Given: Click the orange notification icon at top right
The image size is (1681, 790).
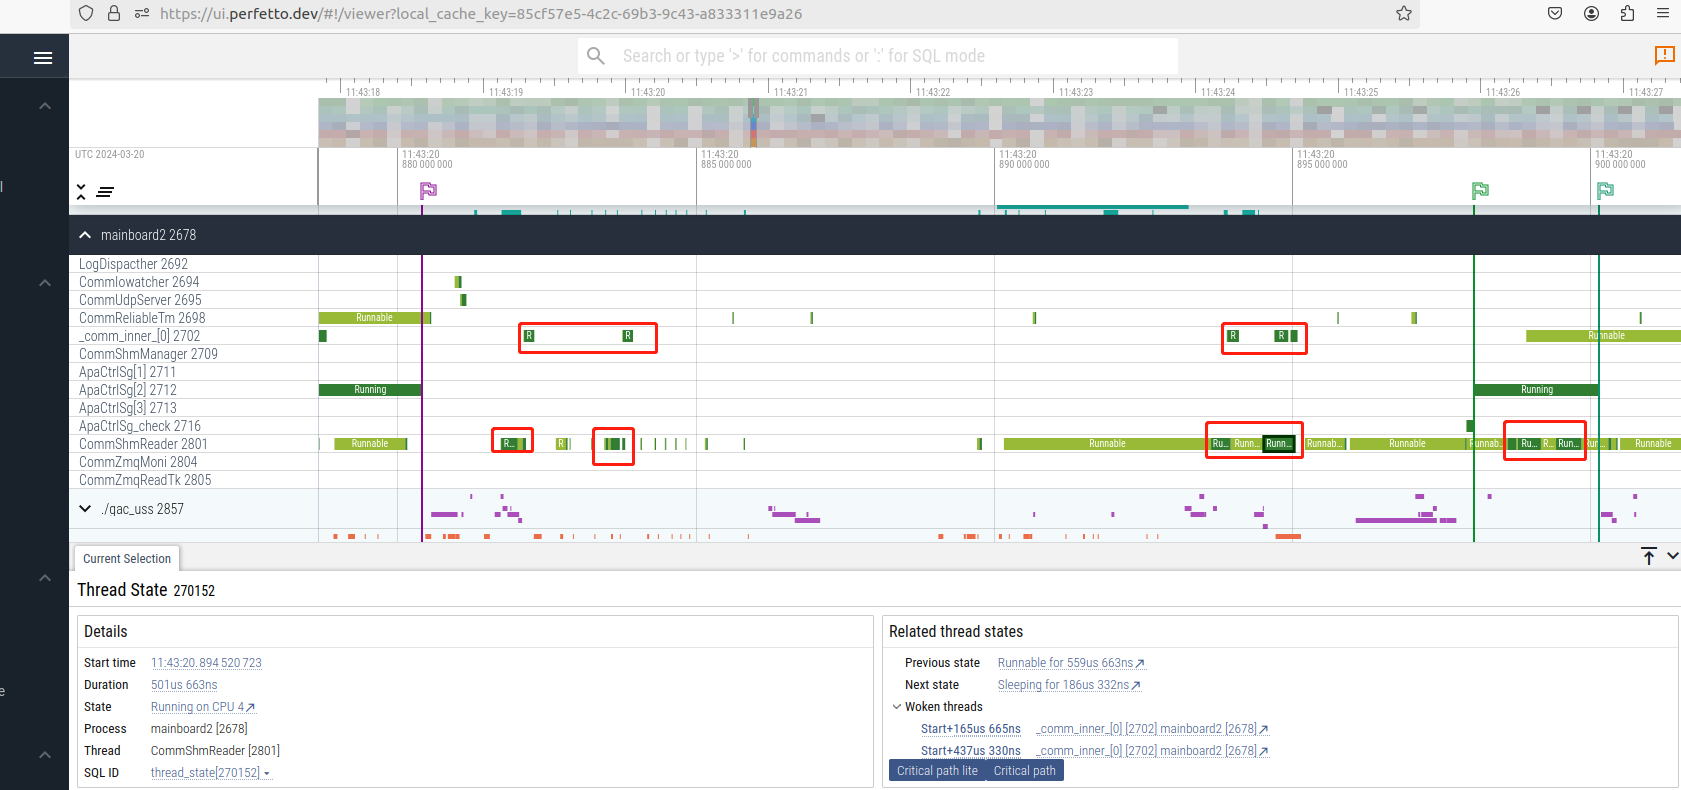Looking at the screenshot, I should [x=1664, y=55].
